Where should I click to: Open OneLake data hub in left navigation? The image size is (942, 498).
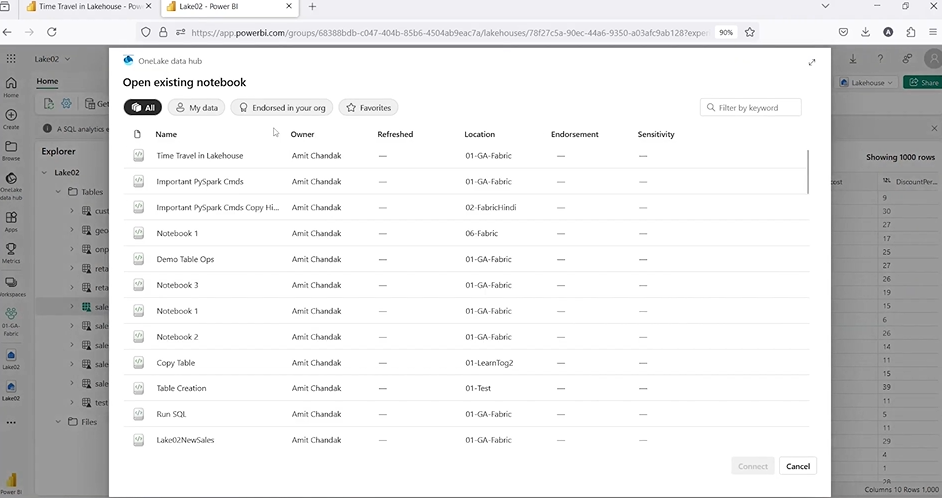[11, 186]
